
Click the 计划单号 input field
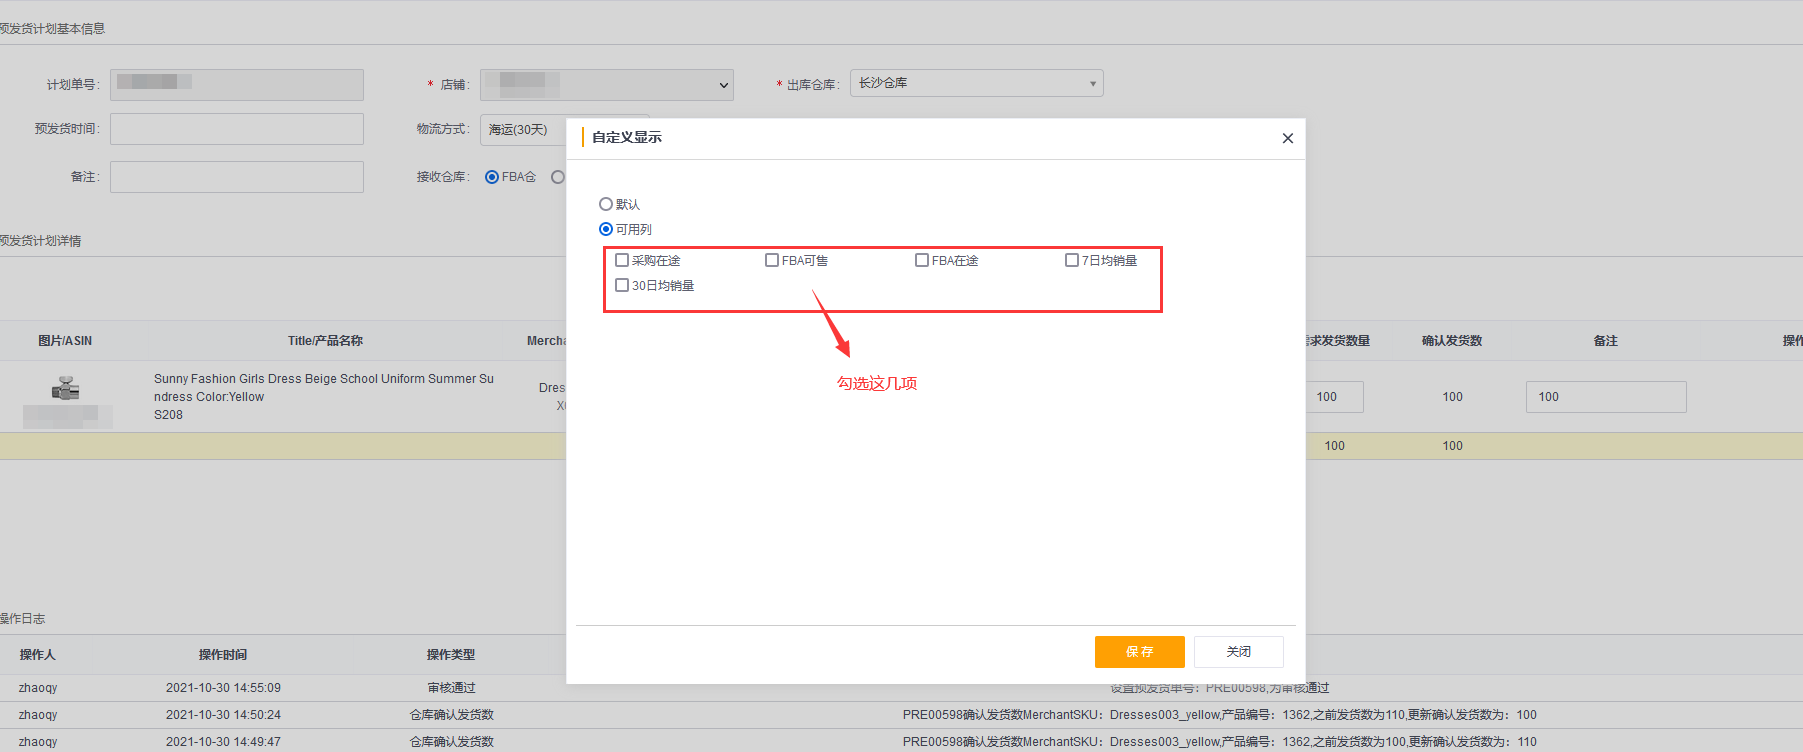pyautogui.click(x=237, y=85)
